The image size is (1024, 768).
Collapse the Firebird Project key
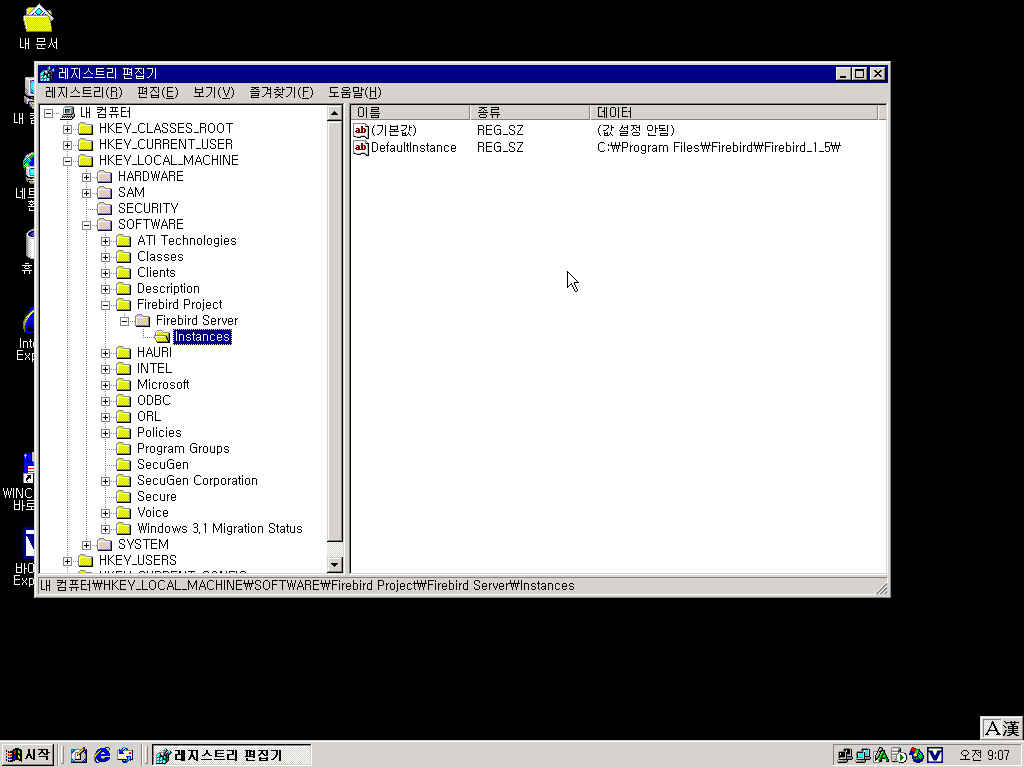tap(105, 305)
